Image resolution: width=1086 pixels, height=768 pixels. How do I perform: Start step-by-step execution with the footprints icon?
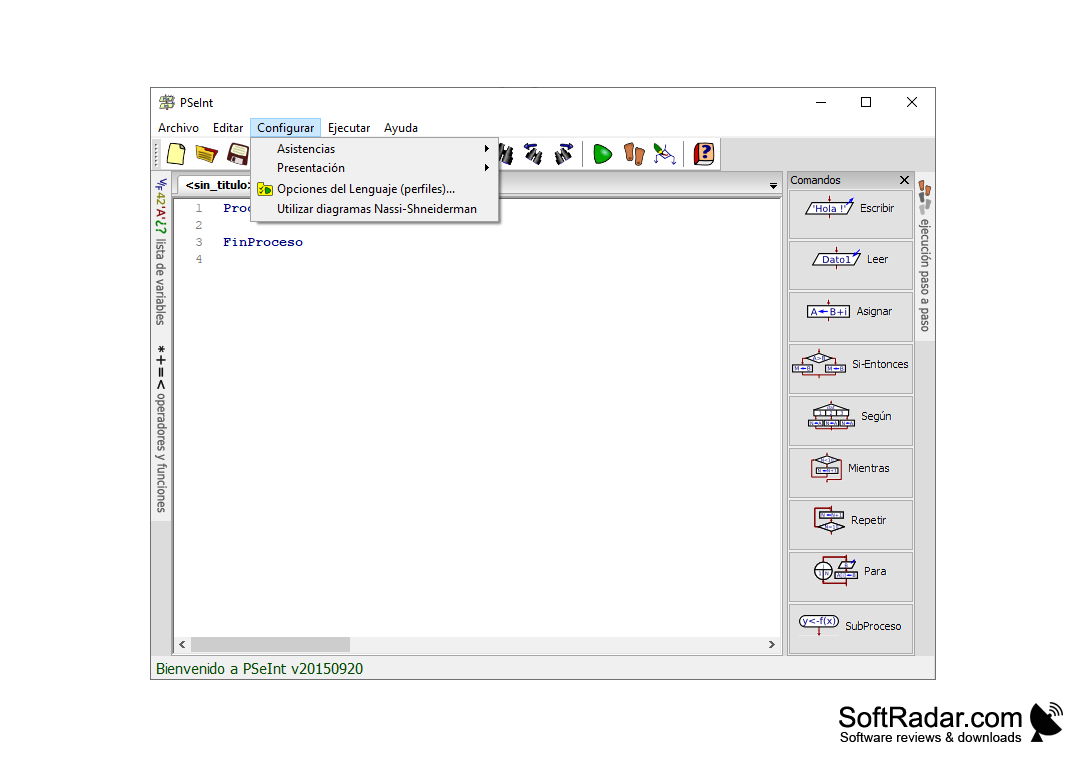click(634, 153)
